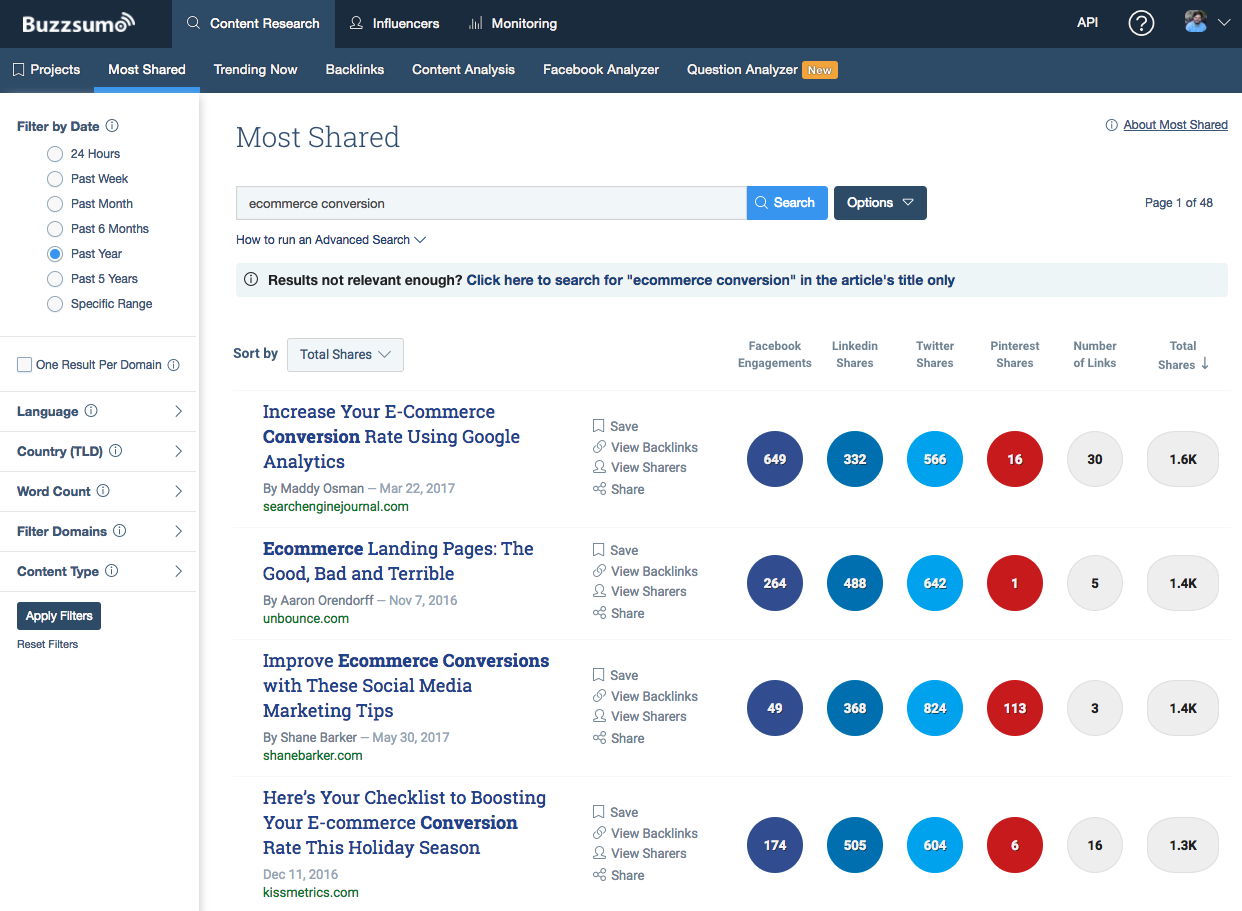Click the Buzzsumo logo
Screen dimensions: 1242x911
pyautogui.click(x=78, y=22)
